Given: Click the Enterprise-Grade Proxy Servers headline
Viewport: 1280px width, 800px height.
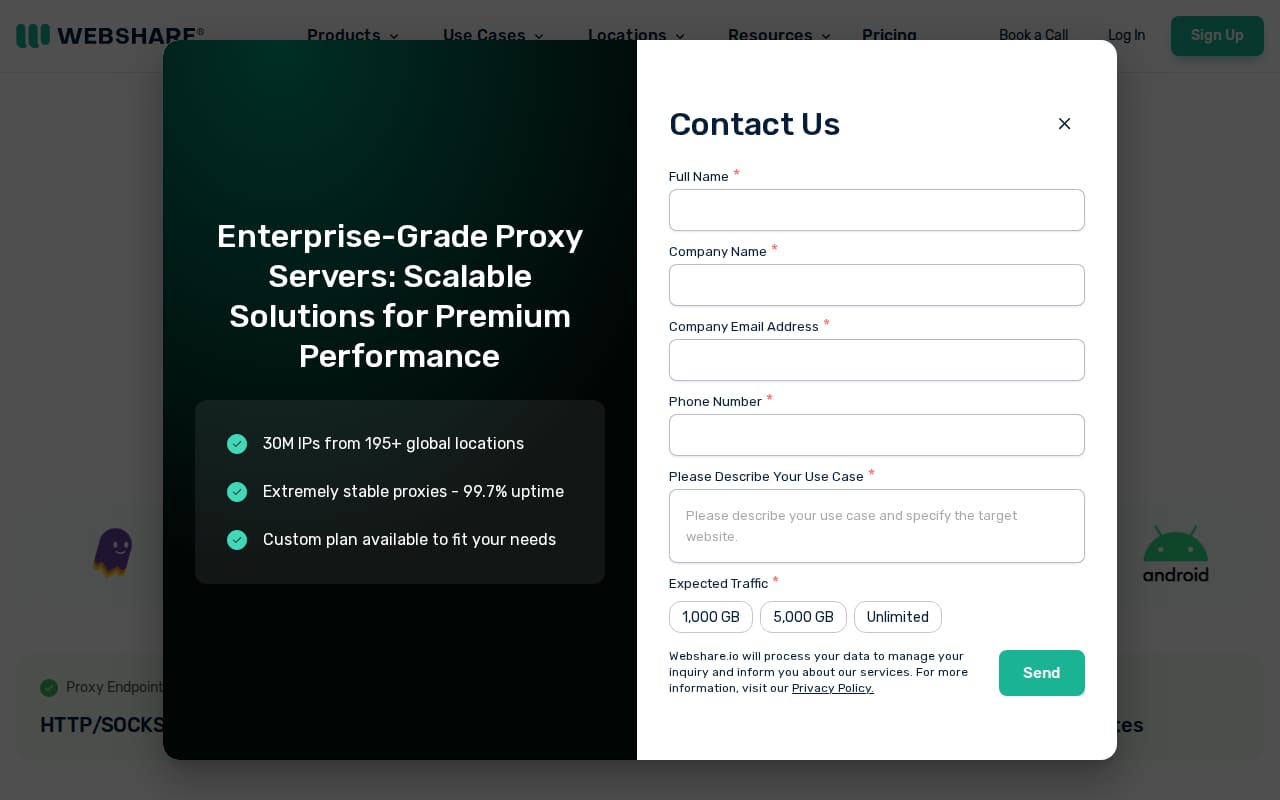Looking at the screenshot, I should pyautogui.click(x=400, y=296).
